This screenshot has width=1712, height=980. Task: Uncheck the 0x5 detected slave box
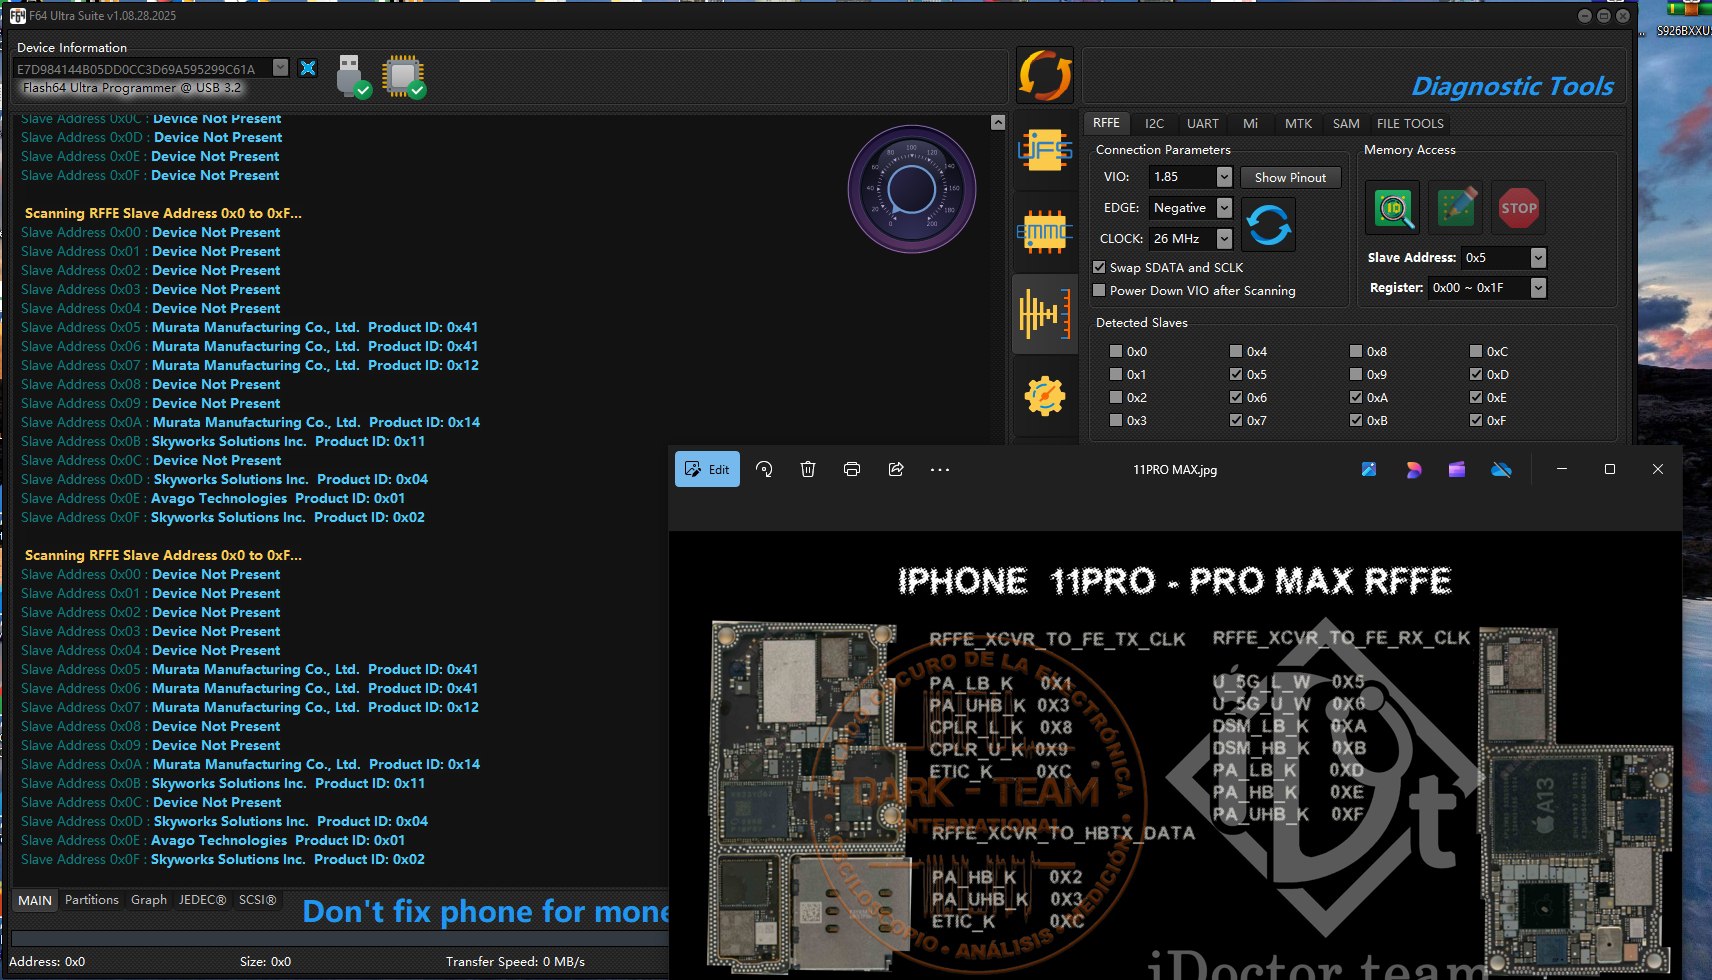click(x=1236, y=374)
